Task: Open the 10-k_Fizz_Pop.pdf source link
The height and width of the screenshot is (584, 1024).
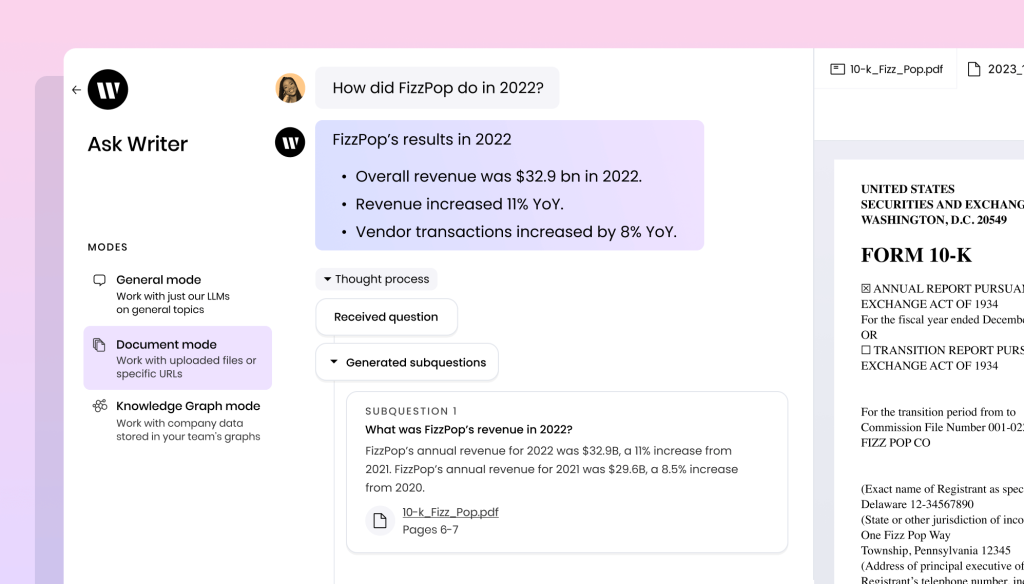Action: [x=450, y=512]
